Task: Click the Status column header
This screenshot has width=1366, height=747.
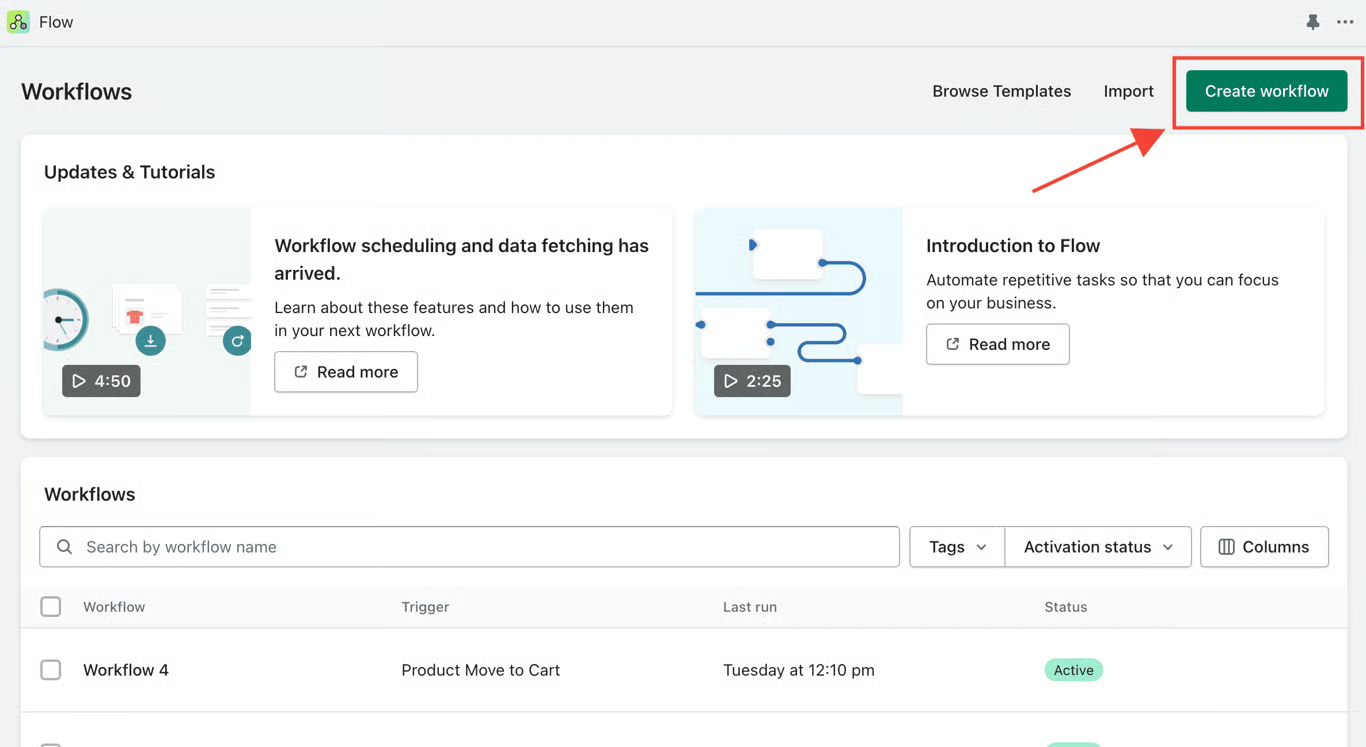Action: (1065, 607)
